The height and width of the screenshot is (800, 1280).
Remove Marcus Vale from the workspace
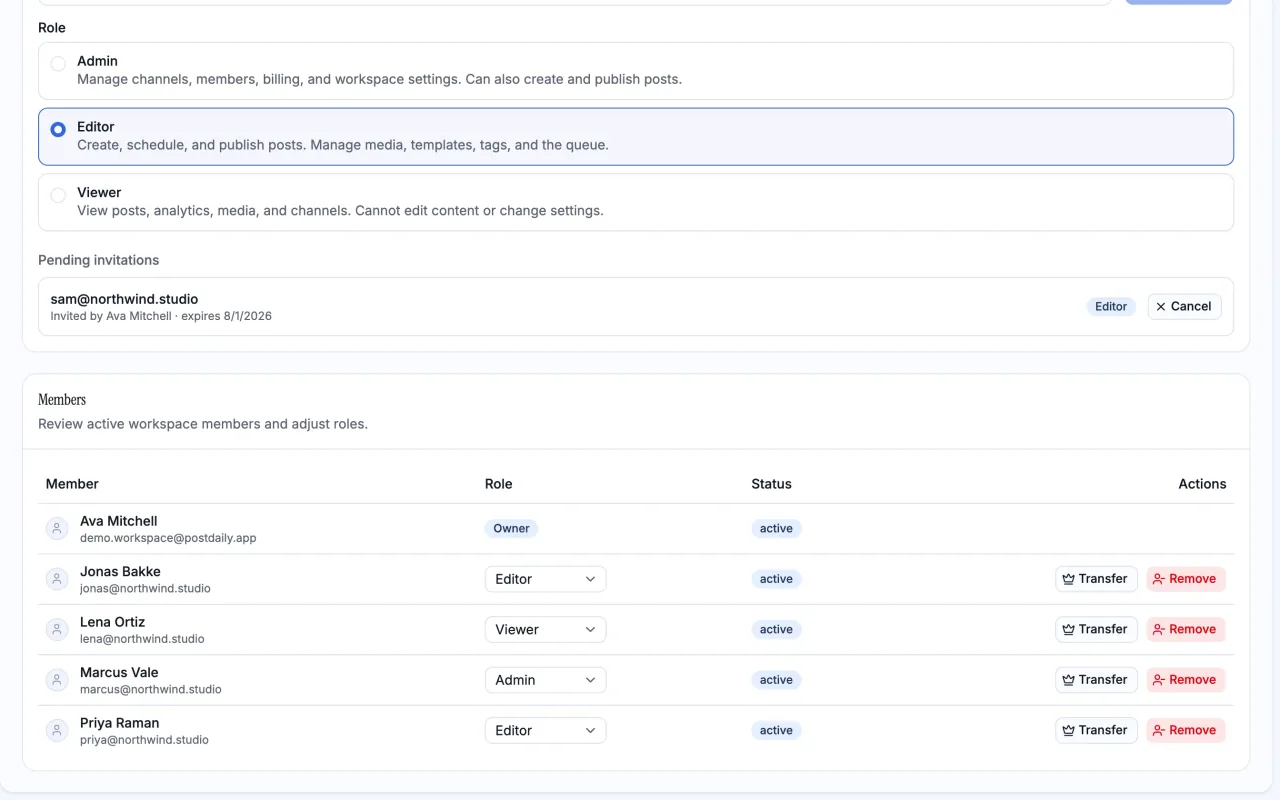[x=1186, y=680]
